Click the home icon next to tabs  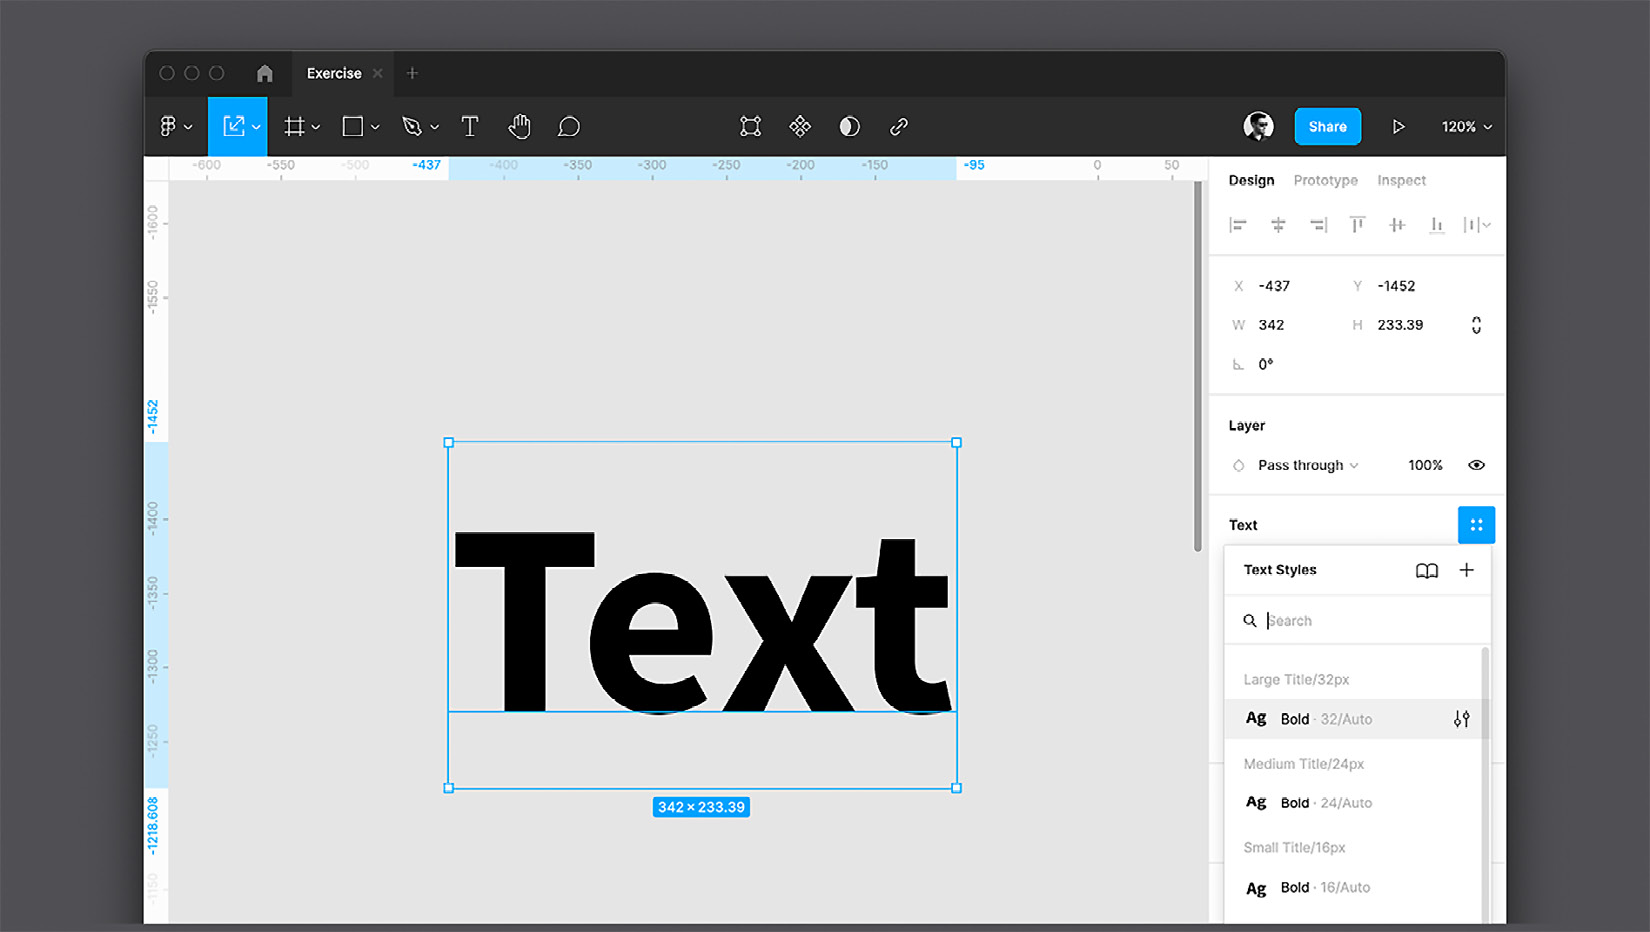pos(264,73)
